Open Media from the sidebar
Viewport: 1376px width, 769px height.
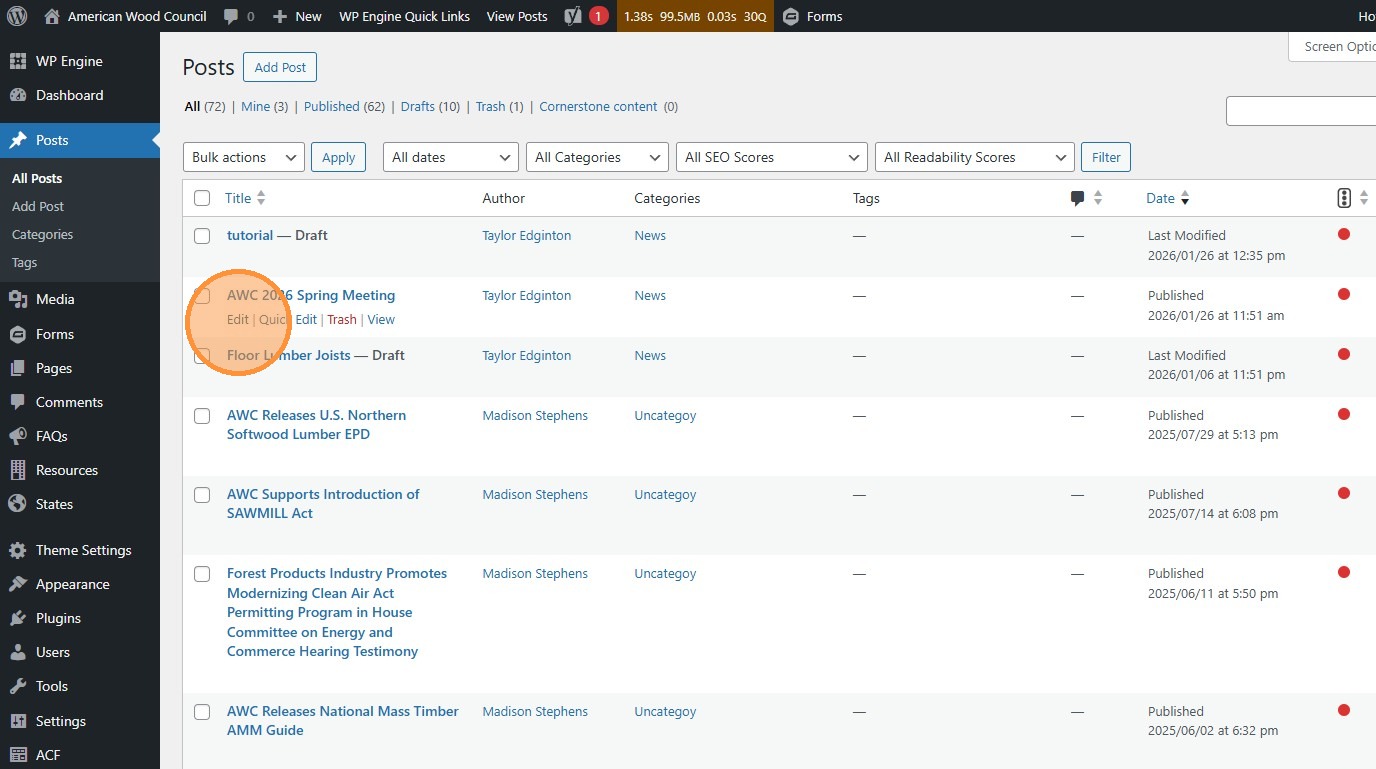click(55, 299)
